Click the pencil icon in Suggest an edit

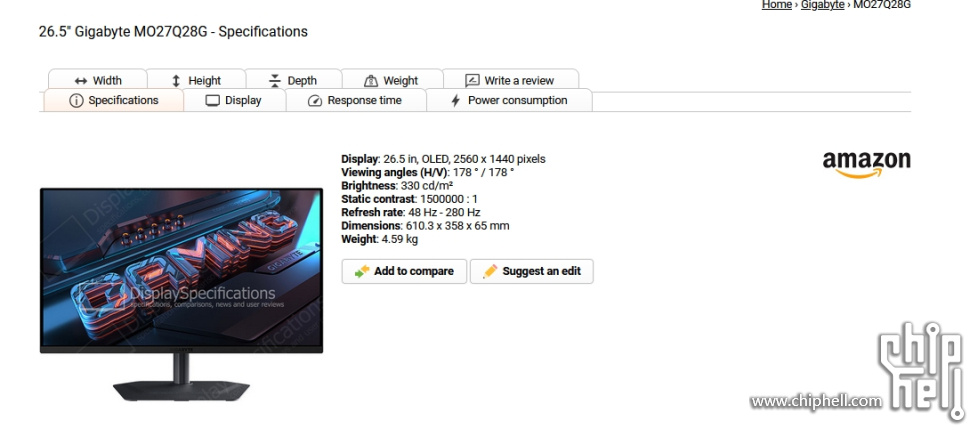coord(490,271)
